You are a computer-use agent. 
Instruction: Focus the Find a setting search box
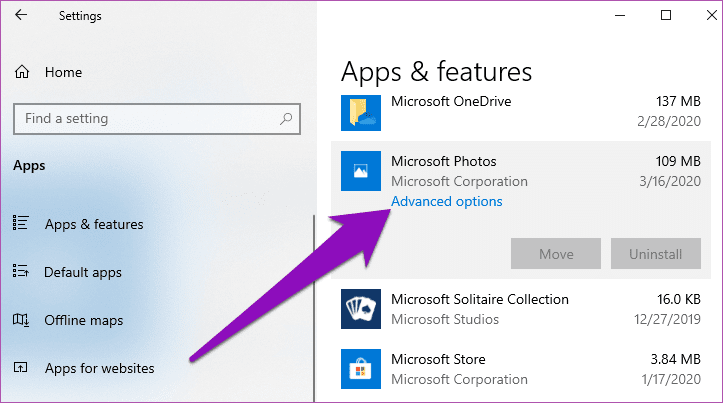coord(157,119)
